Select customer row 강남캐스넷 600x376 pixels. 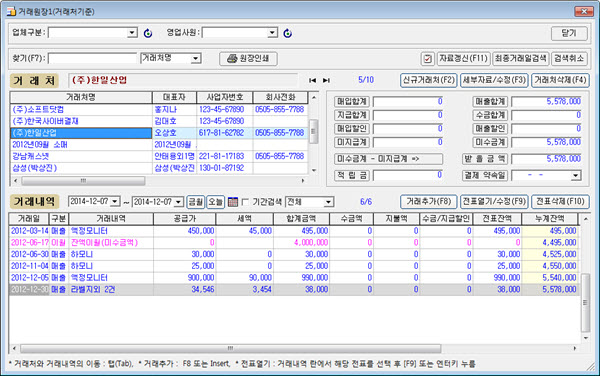click(159, 156)
